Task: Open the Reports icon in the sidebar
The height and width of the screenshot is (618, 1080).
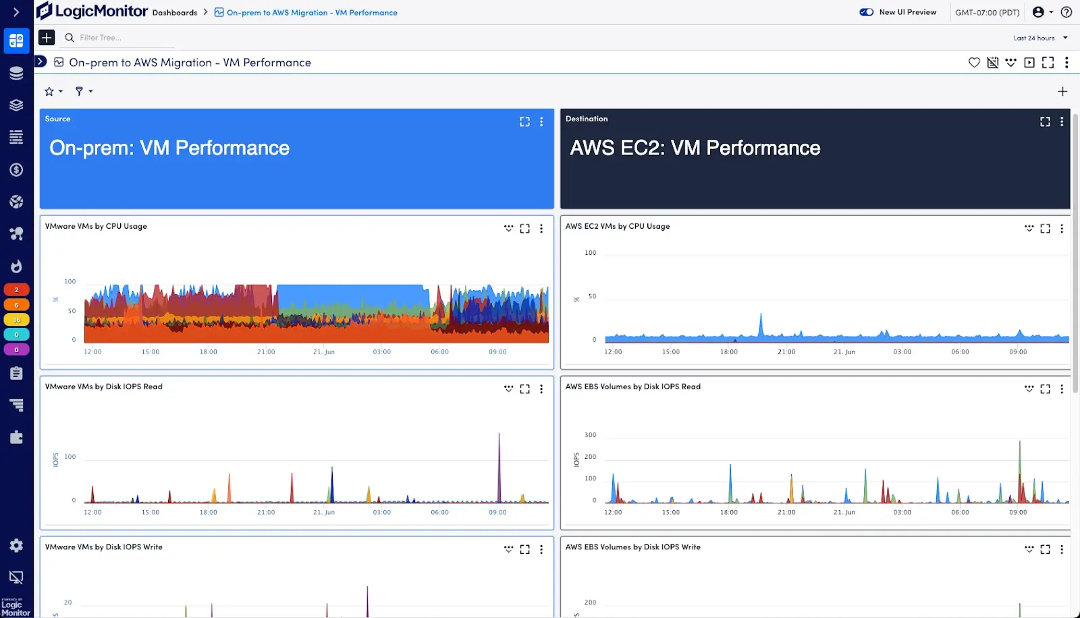Action: (14, 373)
